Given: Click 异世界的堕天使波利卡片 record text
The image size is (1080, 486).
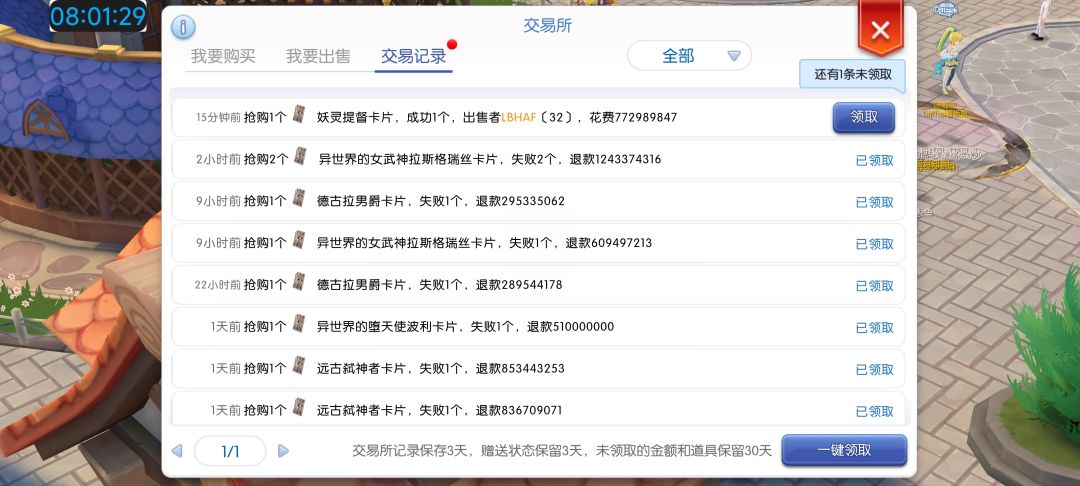Looking at the screenshot, I should tap(466, 326).
